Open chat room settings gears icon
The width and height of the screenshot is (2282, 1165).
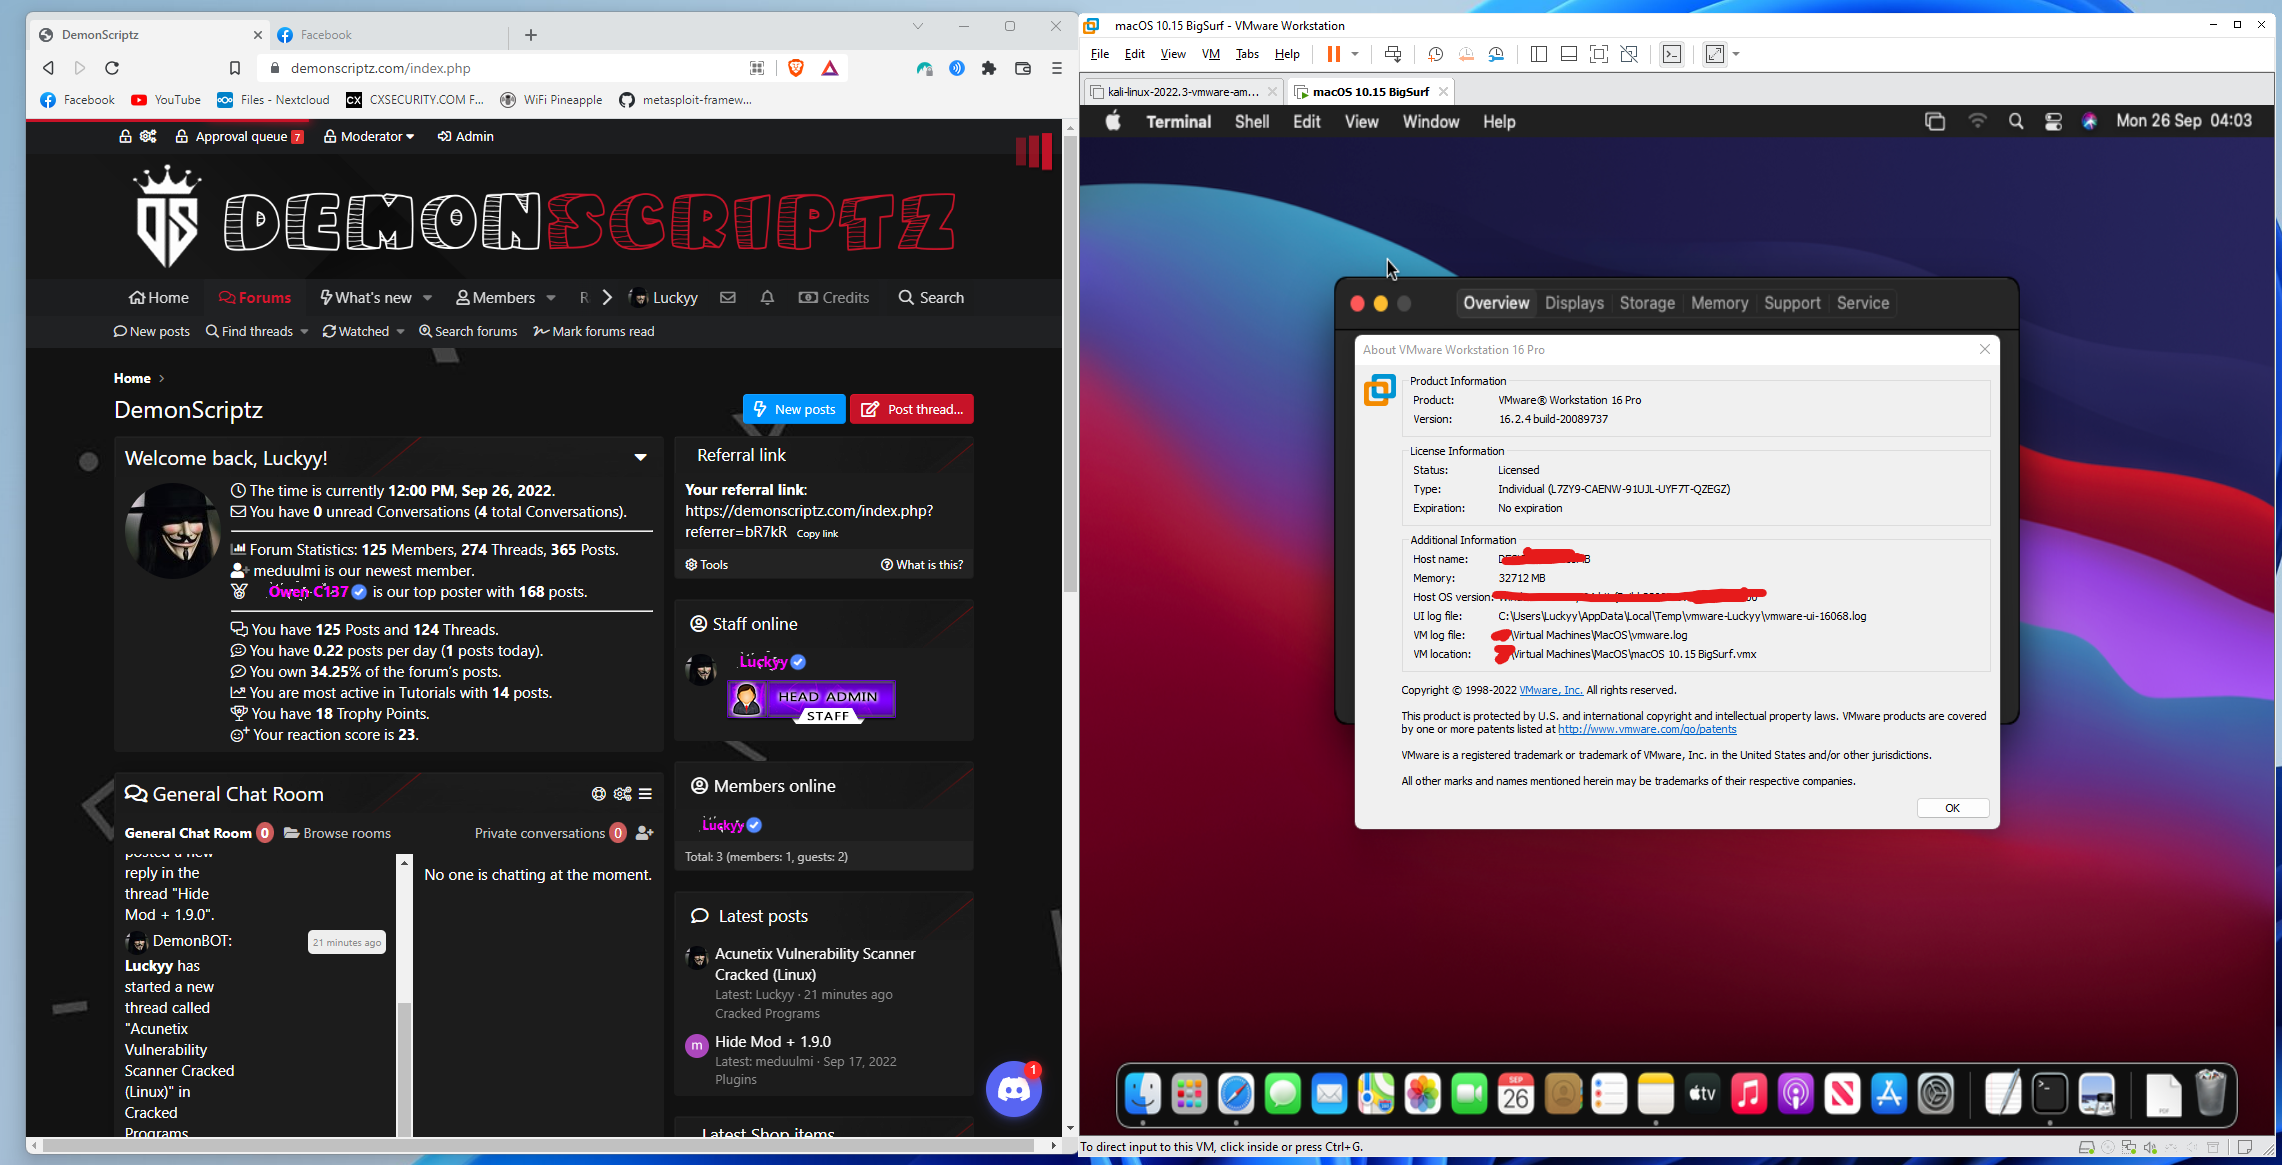click(623, 793)
